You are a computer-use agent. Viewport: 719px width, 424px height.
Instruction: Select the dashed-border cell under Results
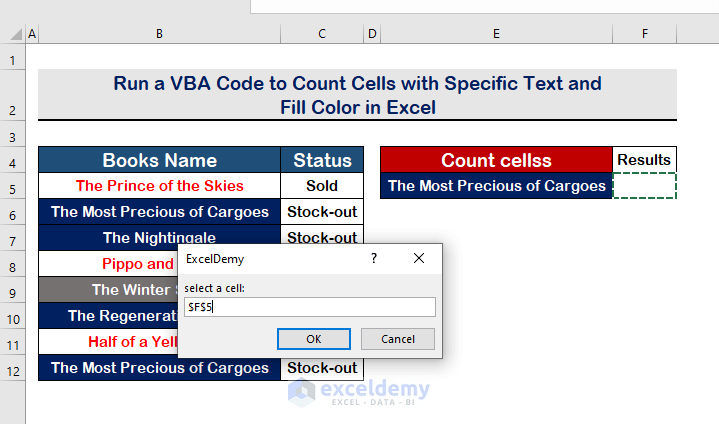pos(645,186)
